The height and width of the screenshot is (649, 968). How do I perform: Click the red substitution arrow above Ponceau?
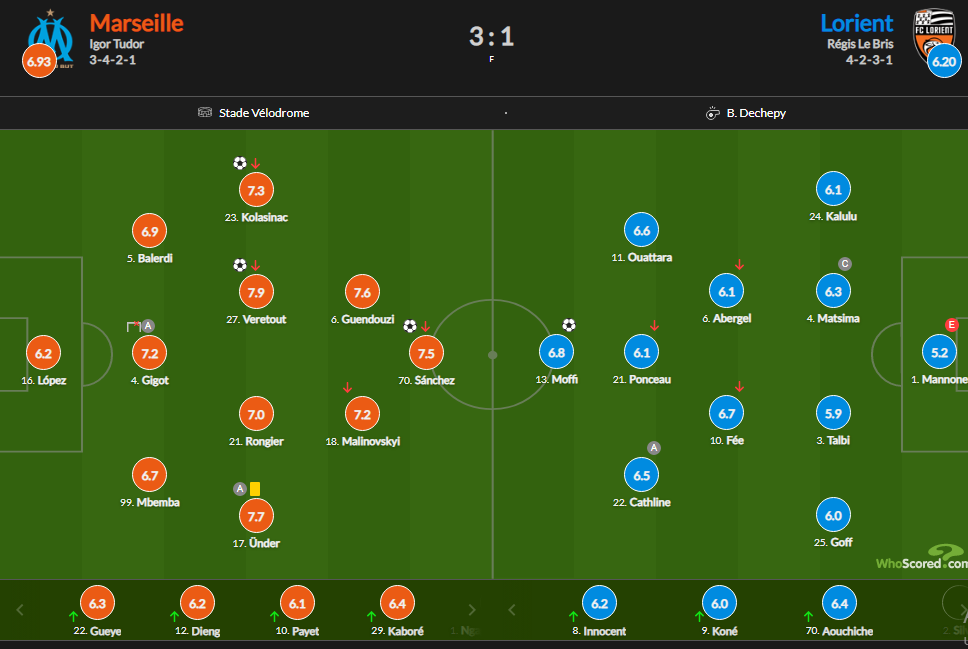point(654,325)
